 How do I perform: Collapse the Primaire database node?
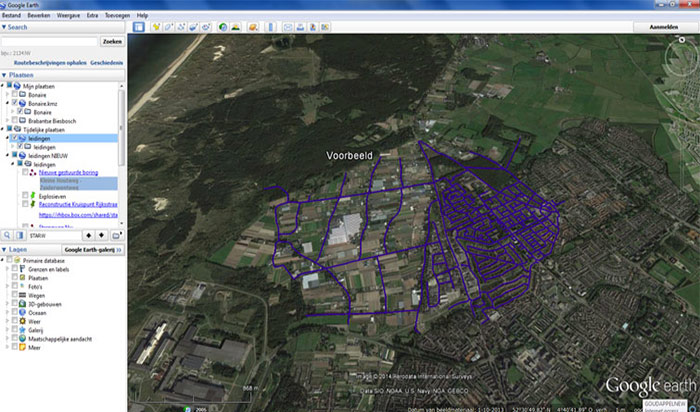point(2,260)
